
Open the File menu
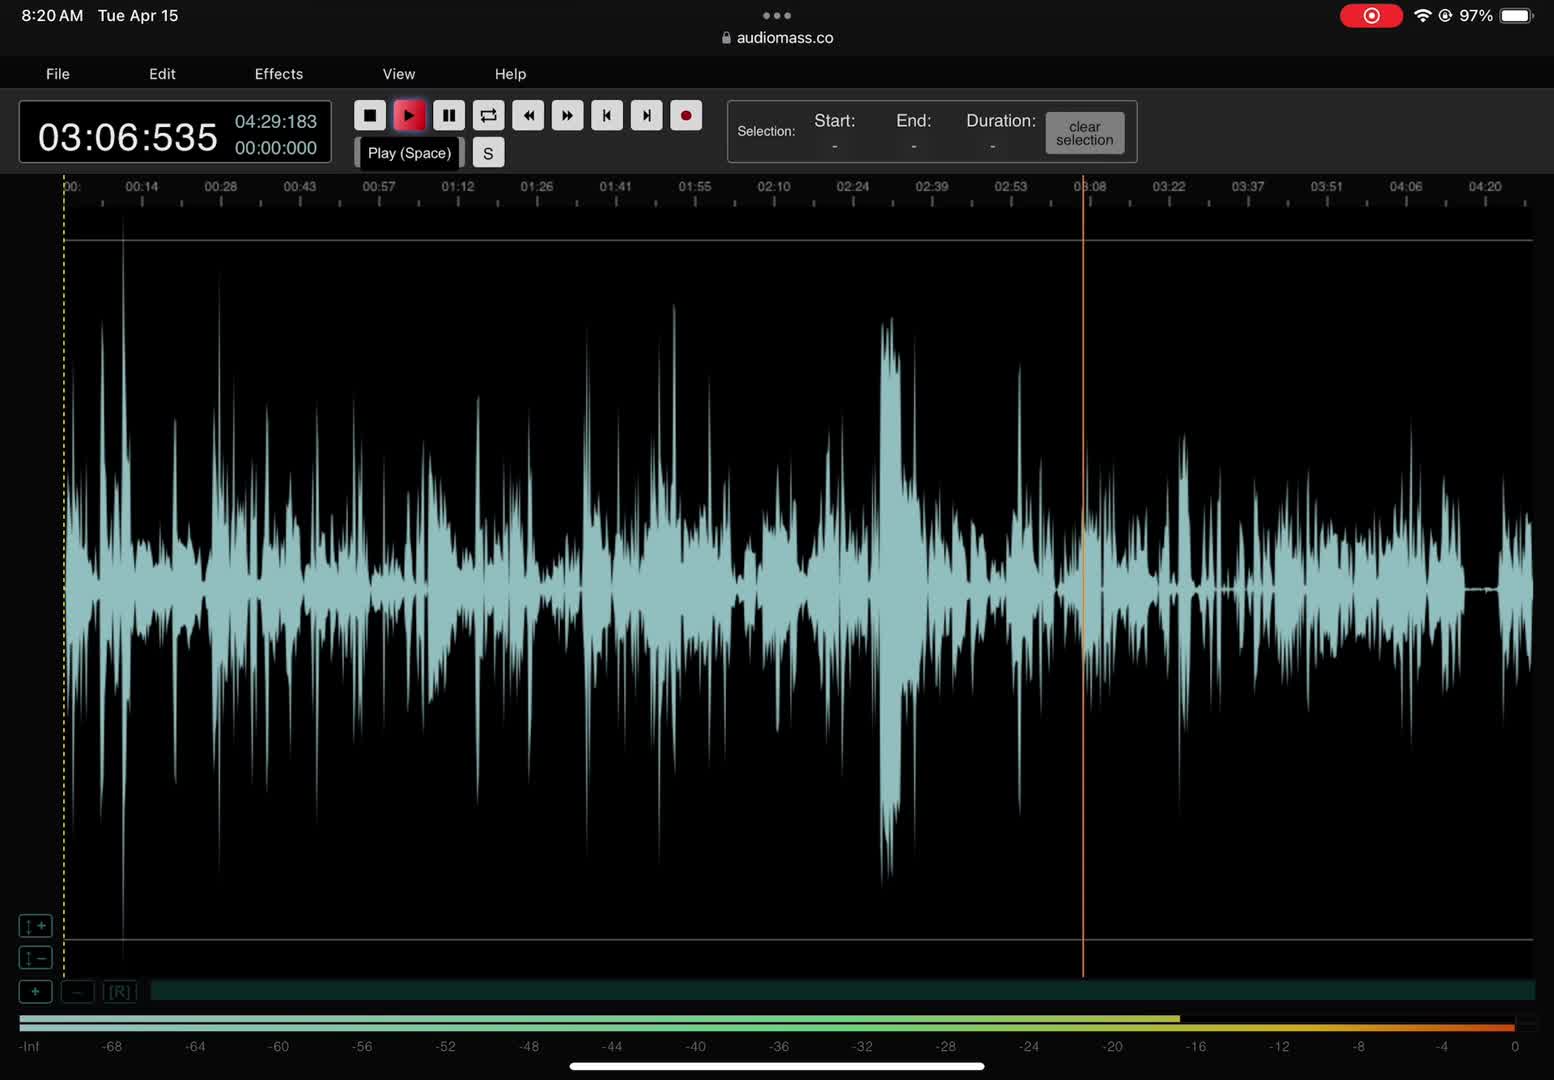point(58,74)
